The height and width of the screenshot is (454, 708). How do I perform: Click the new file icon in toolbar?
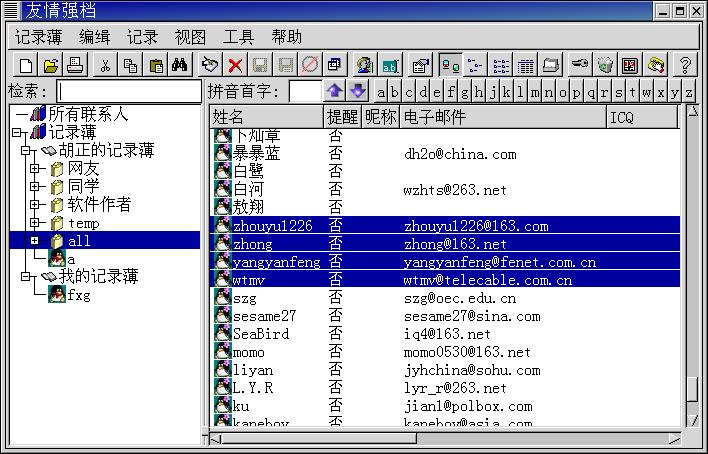click(26, 65)
